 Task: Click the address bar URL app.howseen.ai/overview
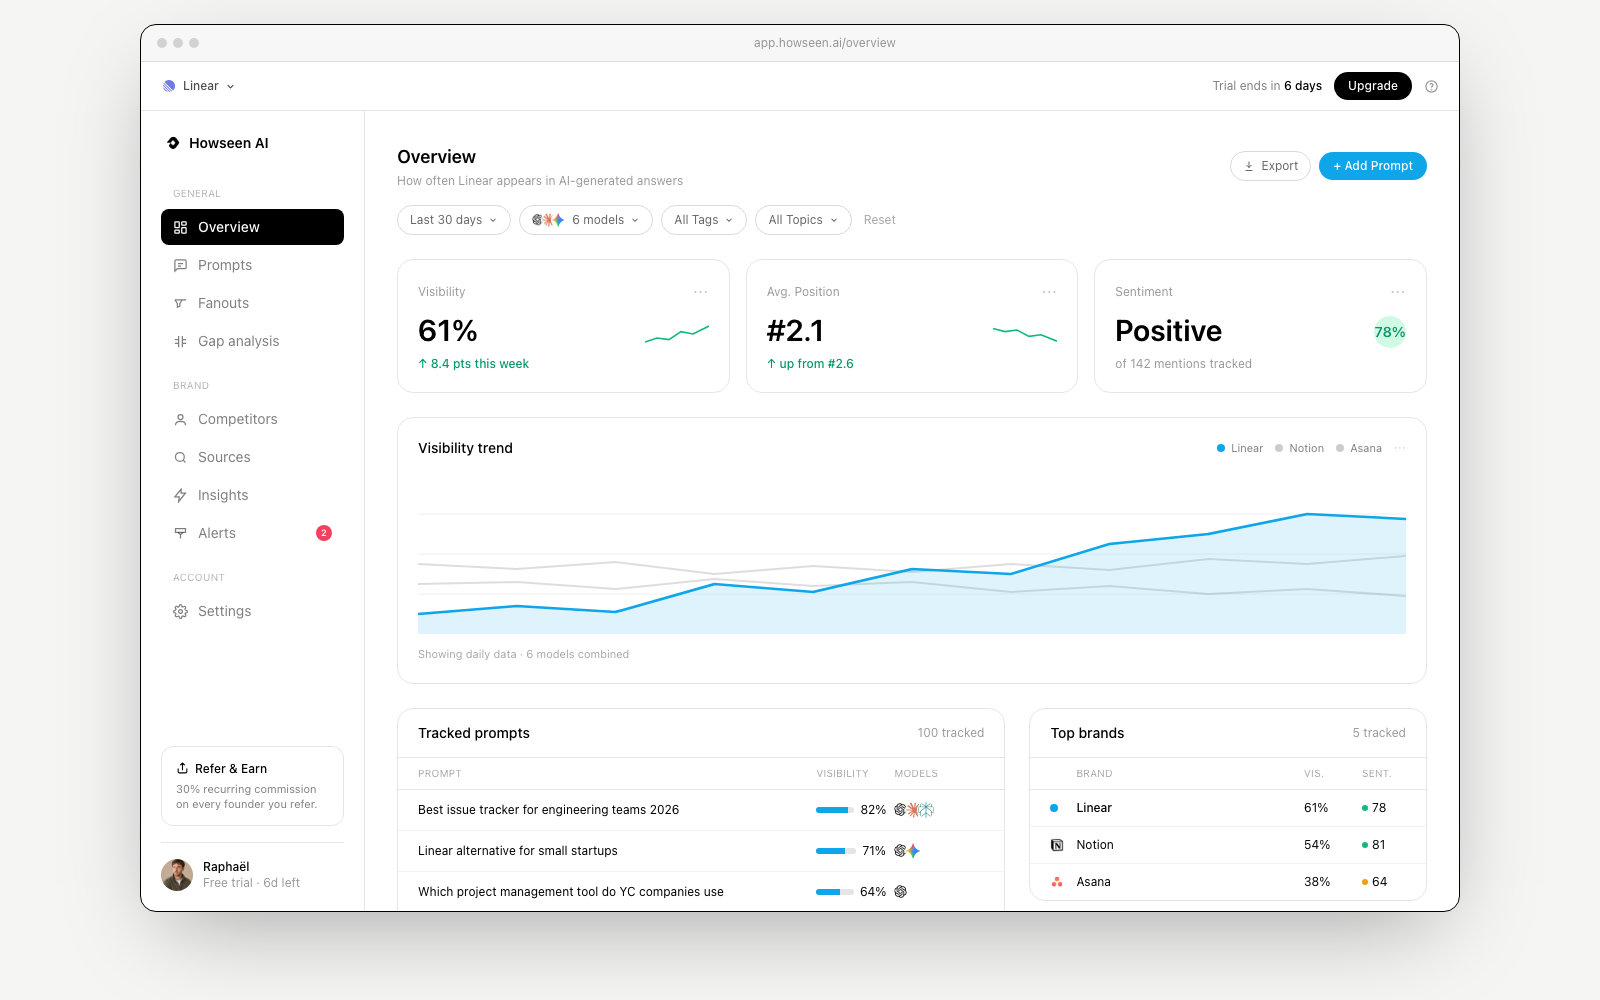click(x=825, y=43)
